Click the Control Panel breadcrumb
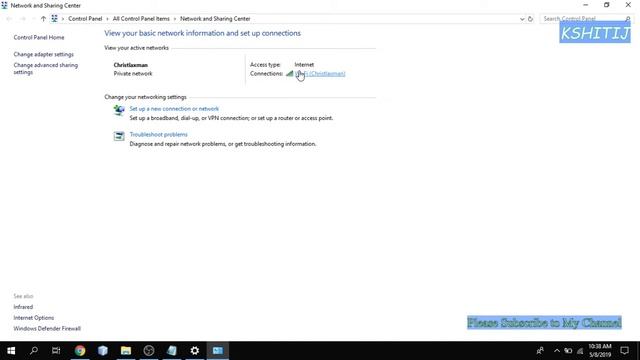 (85, 19)
